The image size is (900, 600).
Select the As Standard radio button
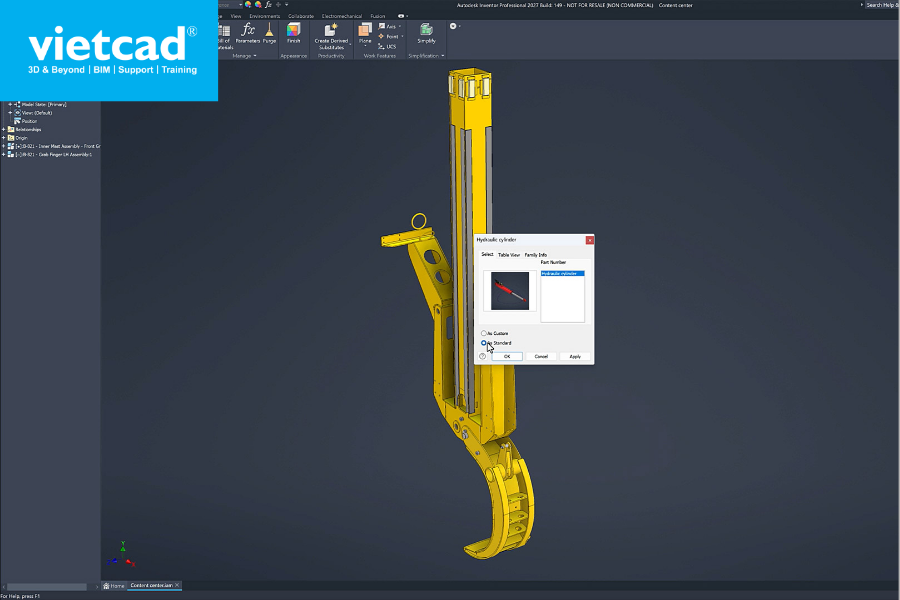click(x=483, y=343)
